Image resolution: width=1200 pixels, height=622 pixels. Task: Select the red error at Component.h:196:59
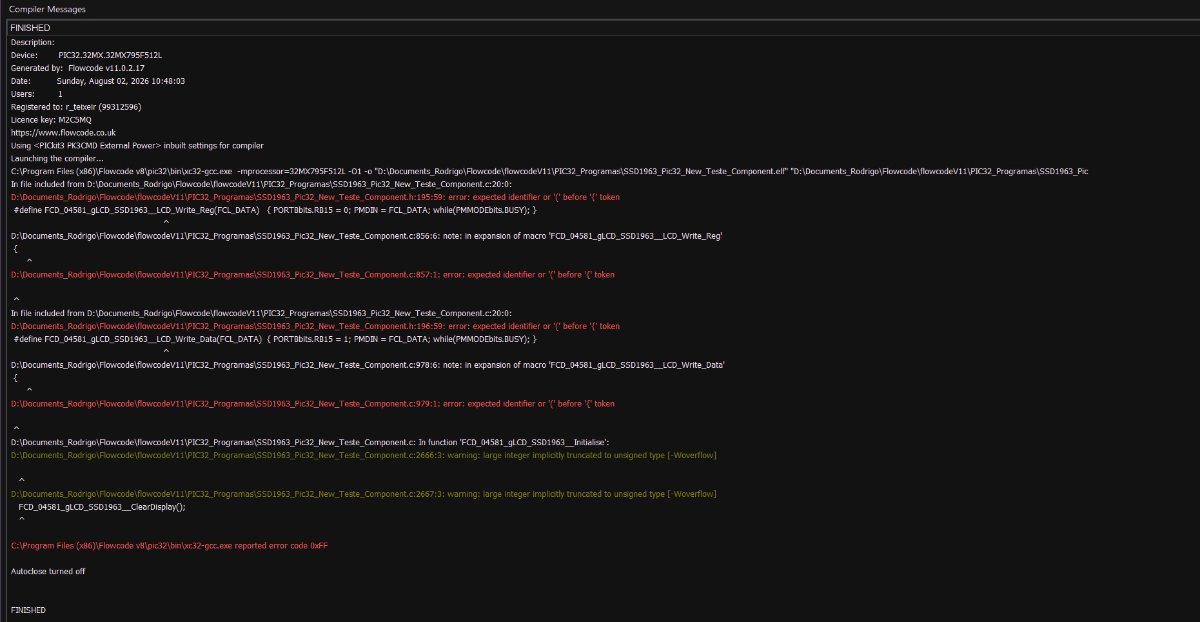pyautogui.click(x=315, y=326)
